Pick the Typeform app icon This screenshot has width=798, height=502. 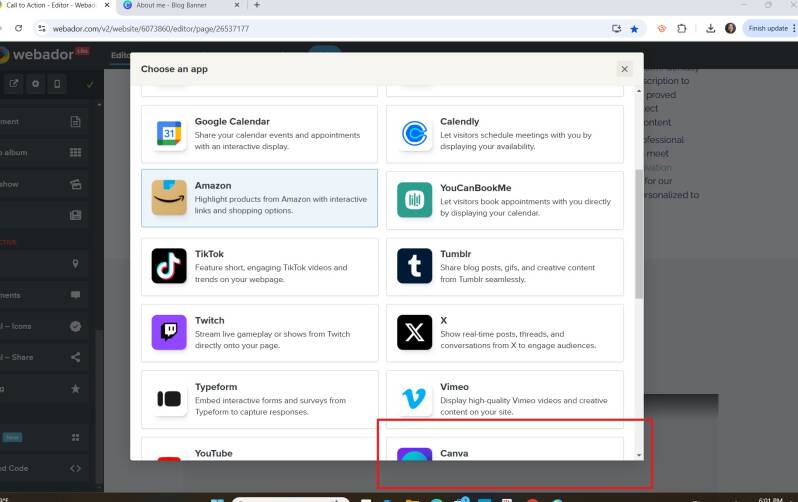[x=169, y=399]
